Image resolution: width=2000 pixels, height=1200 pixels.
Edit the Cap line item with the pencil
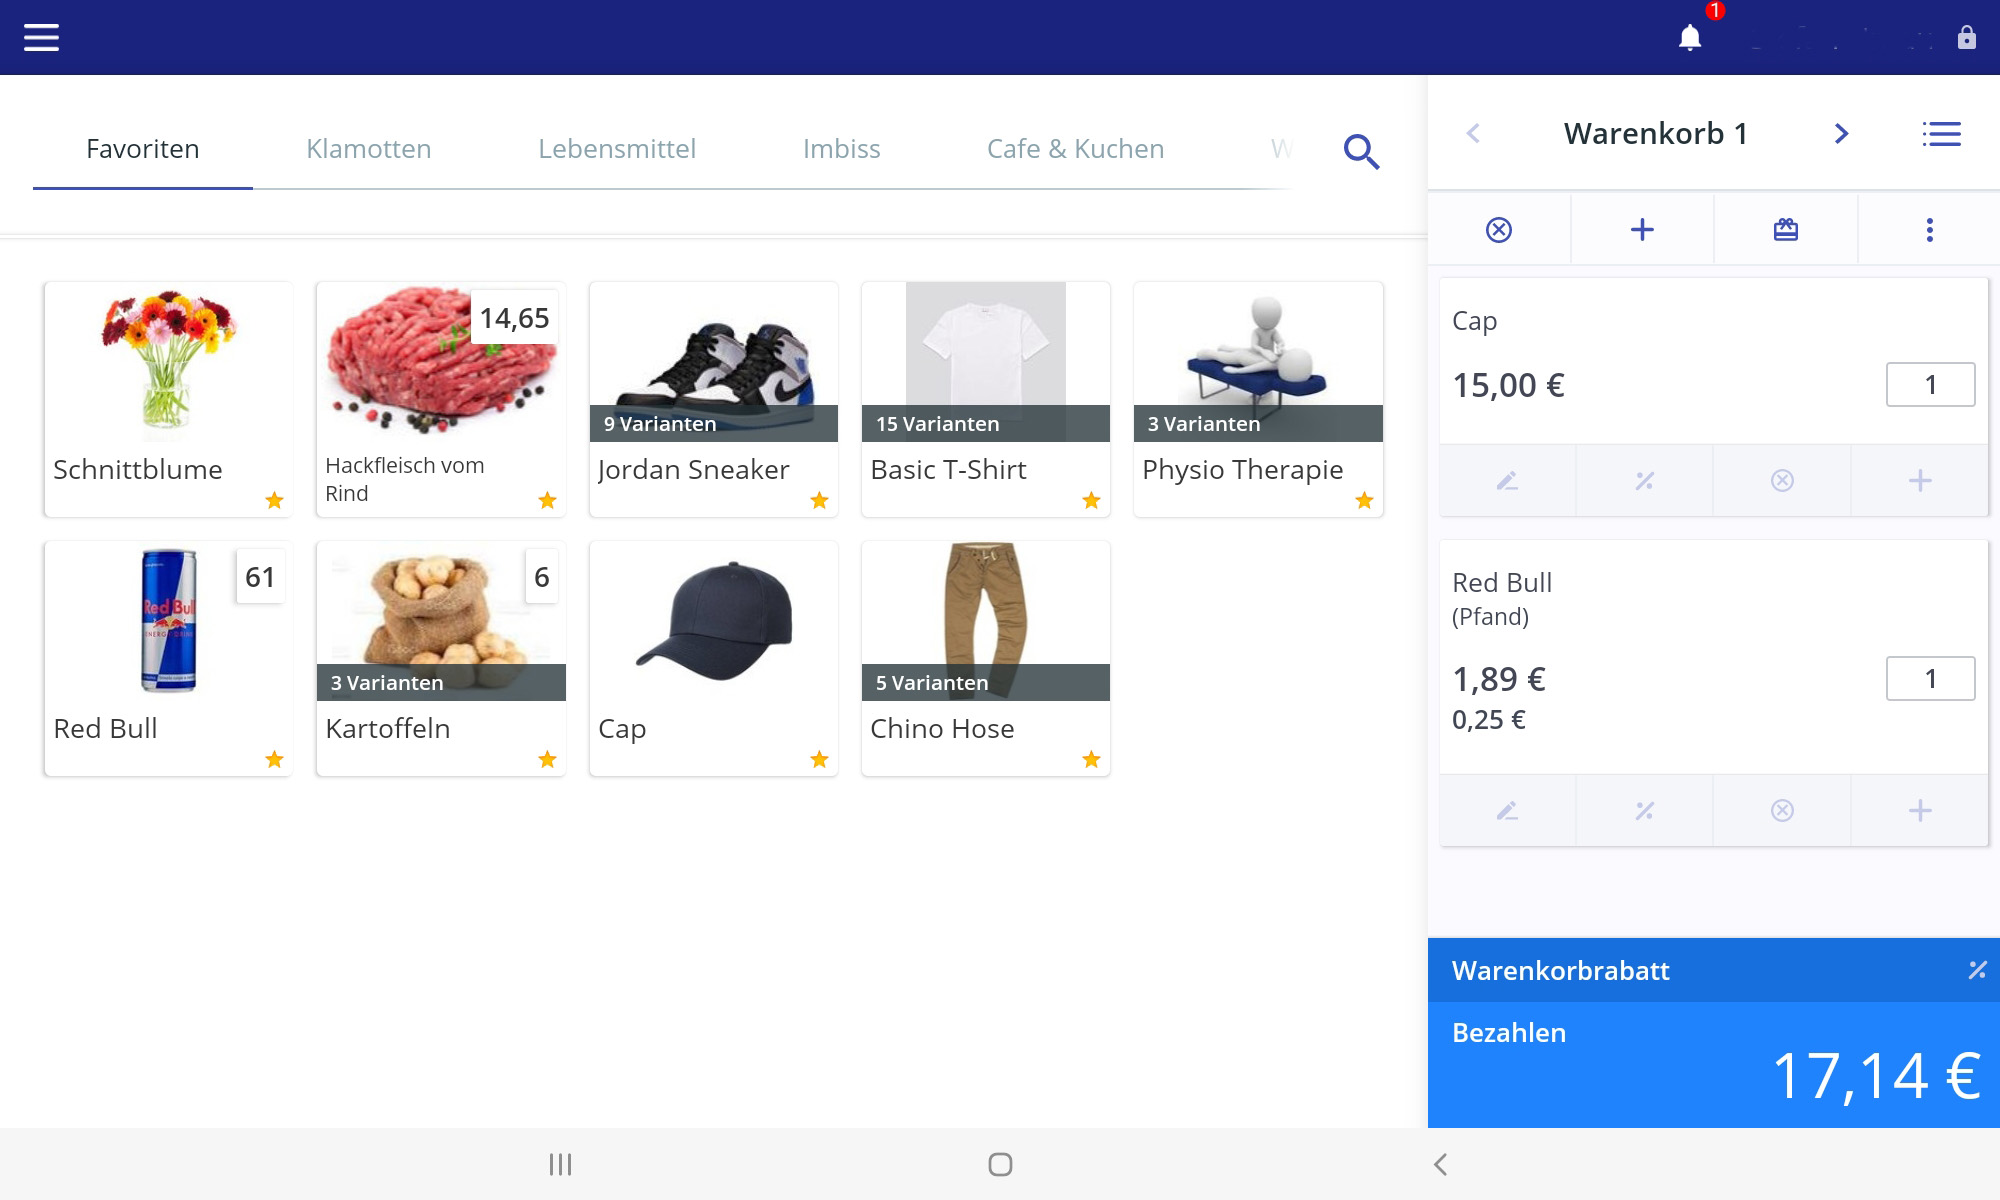click(x=1507, y=480)
